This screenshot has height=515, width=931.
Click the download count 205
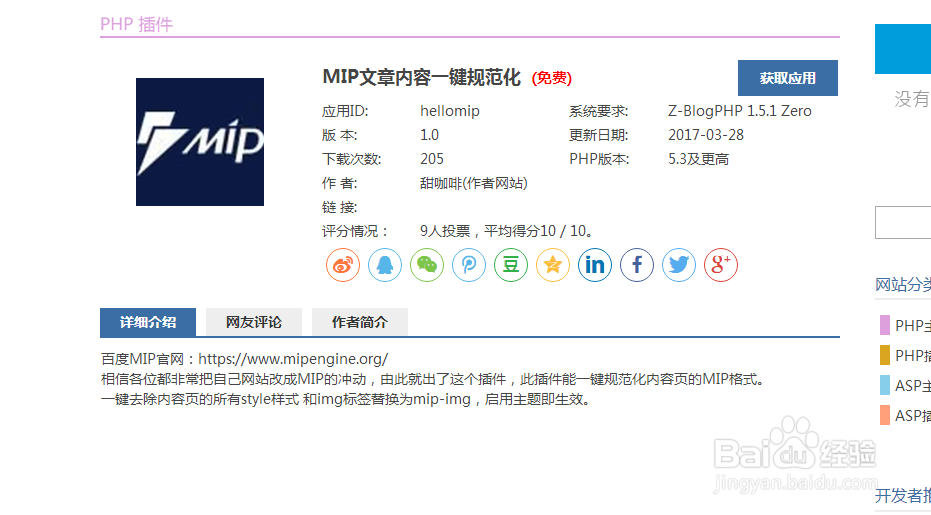click(x=432, y=159)
